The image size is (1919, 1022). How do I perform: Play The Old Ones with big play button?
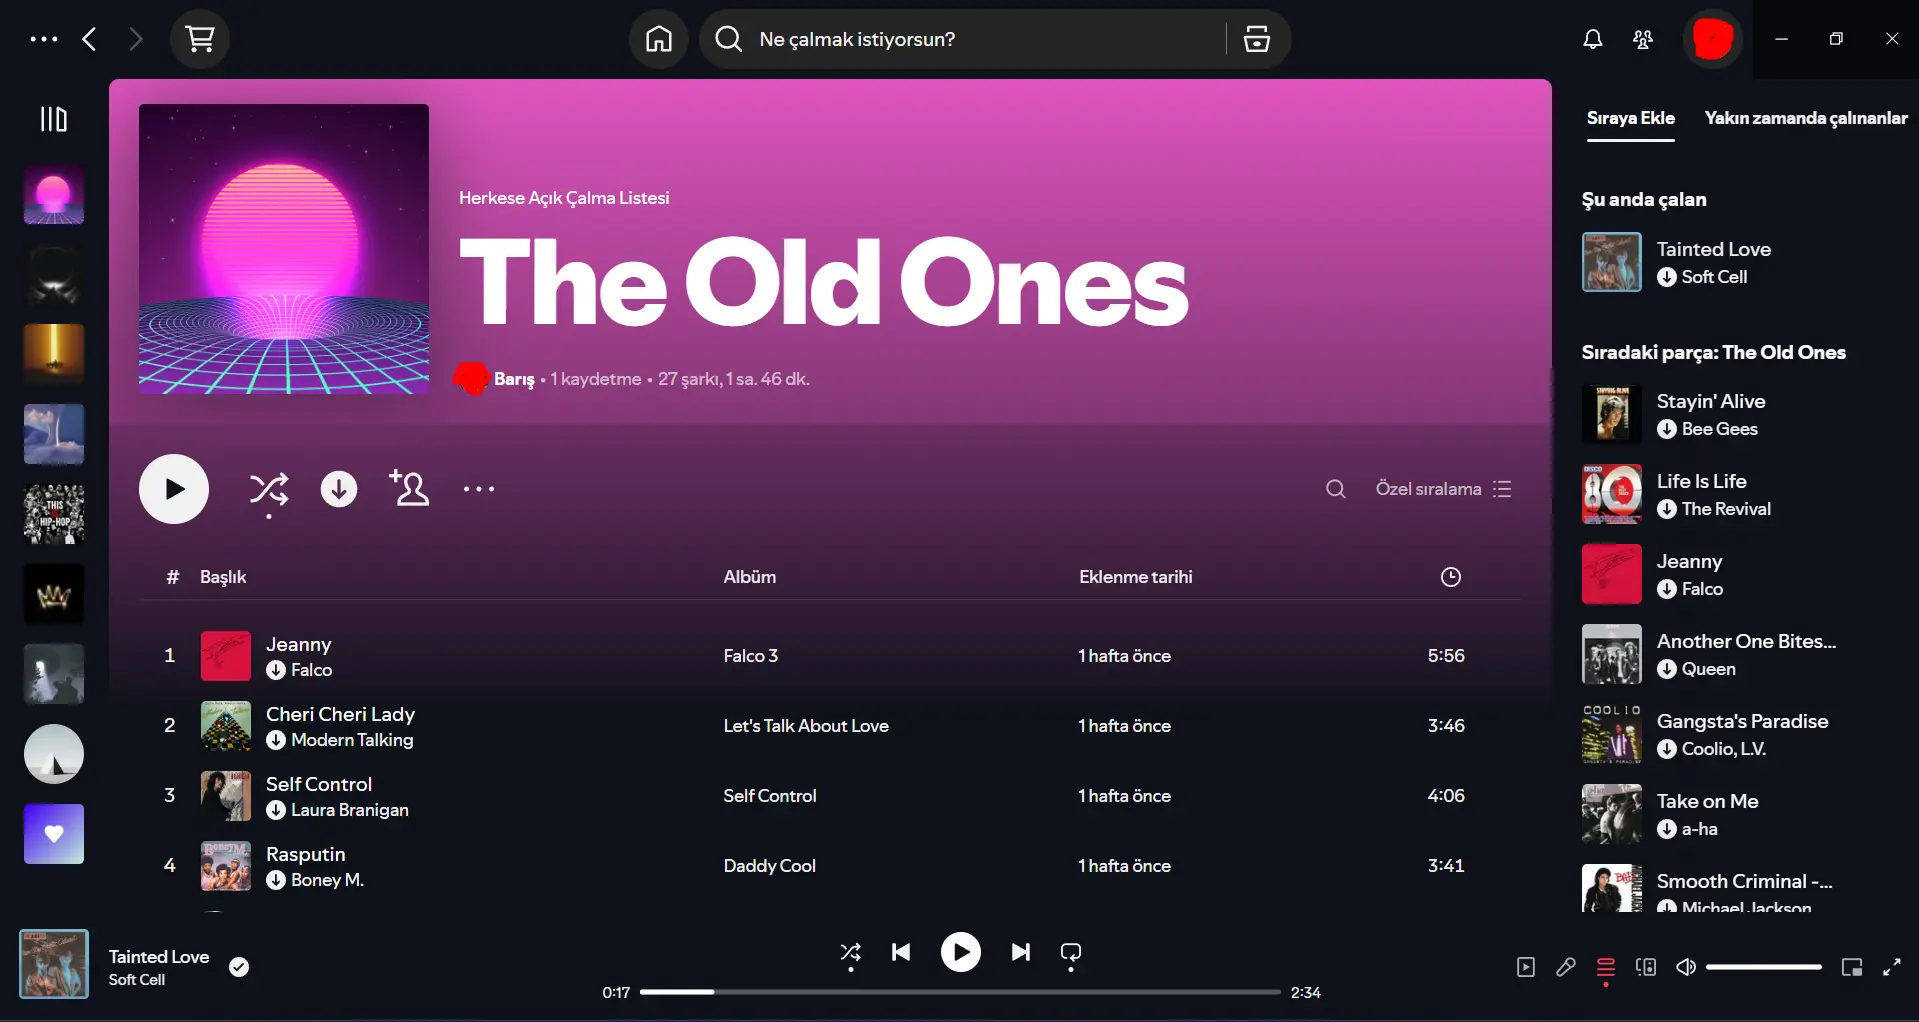pos(174,489)
